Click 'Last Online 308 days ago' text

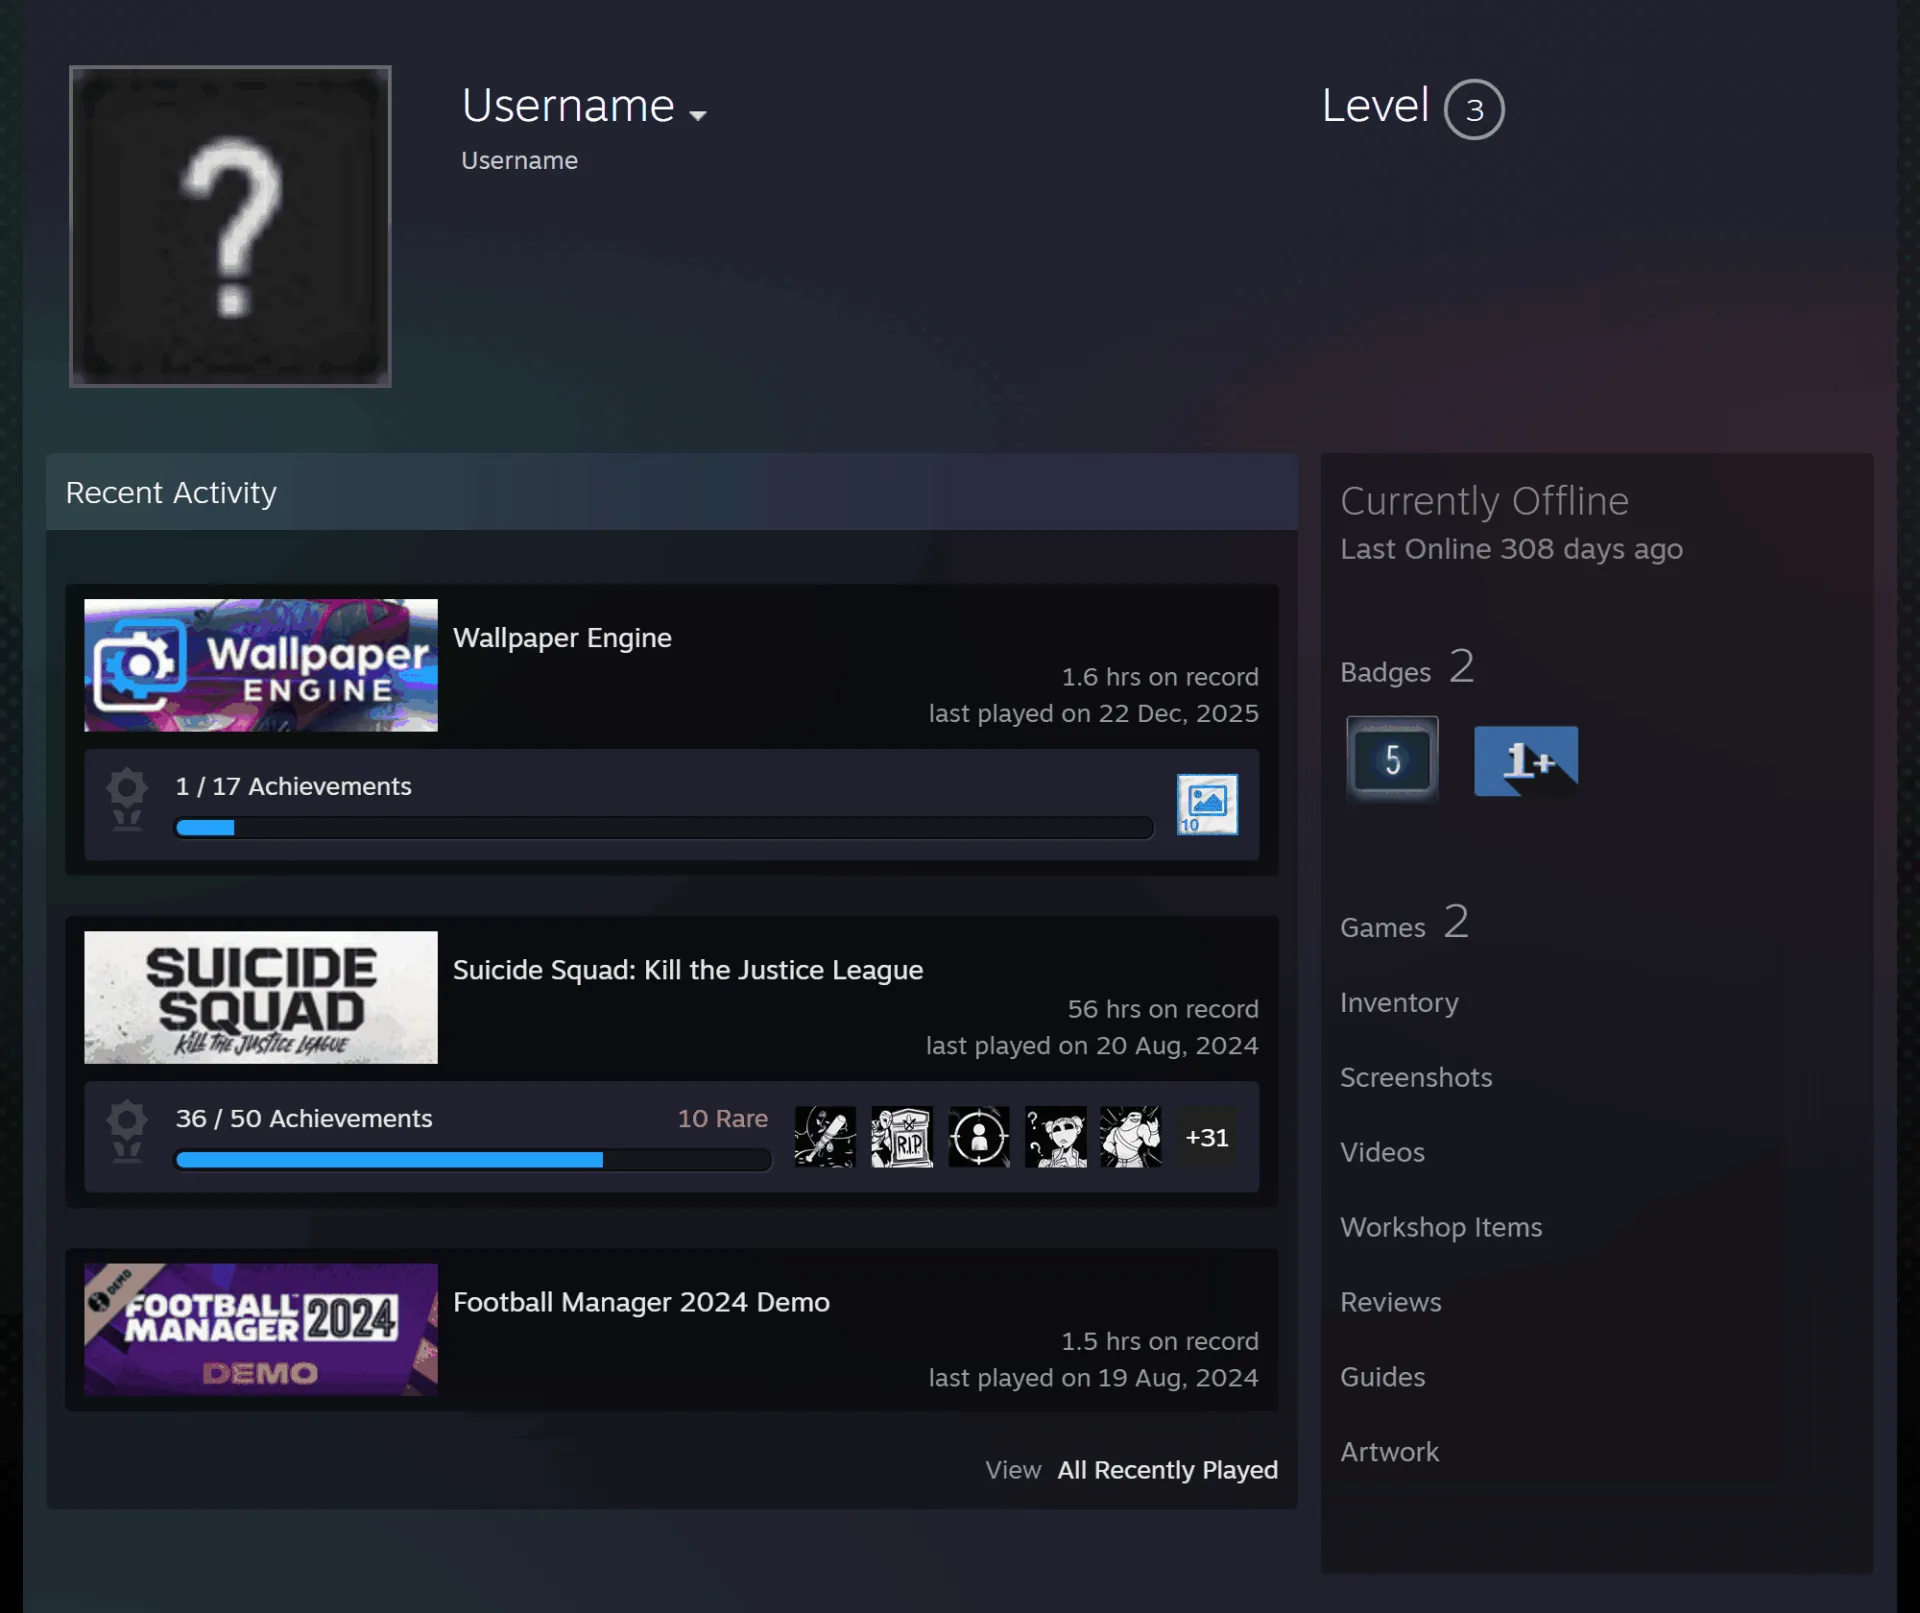point(1511,549)
